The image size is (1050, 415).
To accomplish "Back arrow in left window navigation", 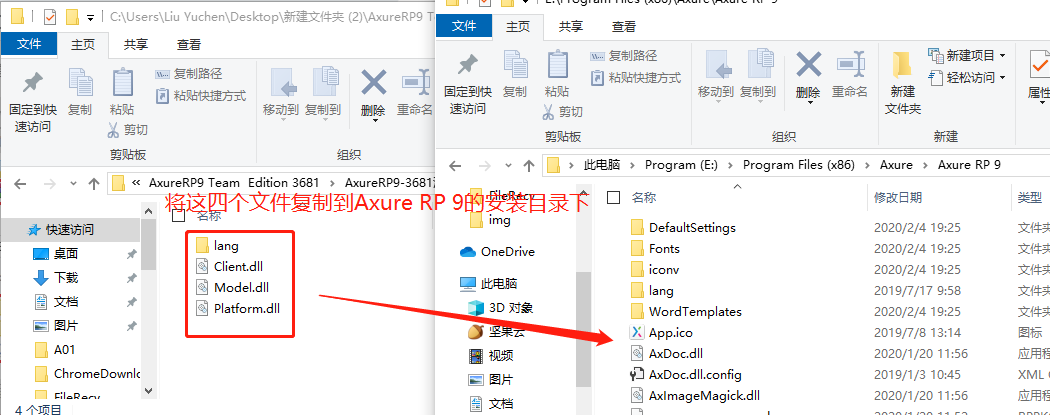I will pos(20,183).
